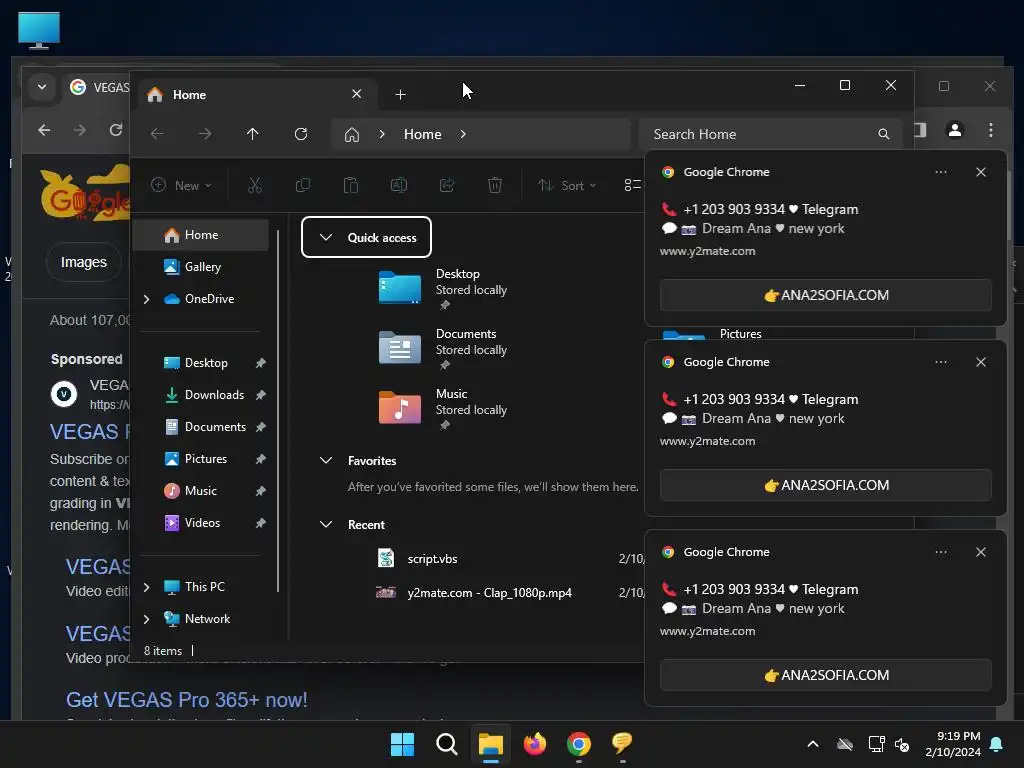Open Chrome's three-dot menu
The width and height of the screenshot is (1024, 768).
point(991,130)
